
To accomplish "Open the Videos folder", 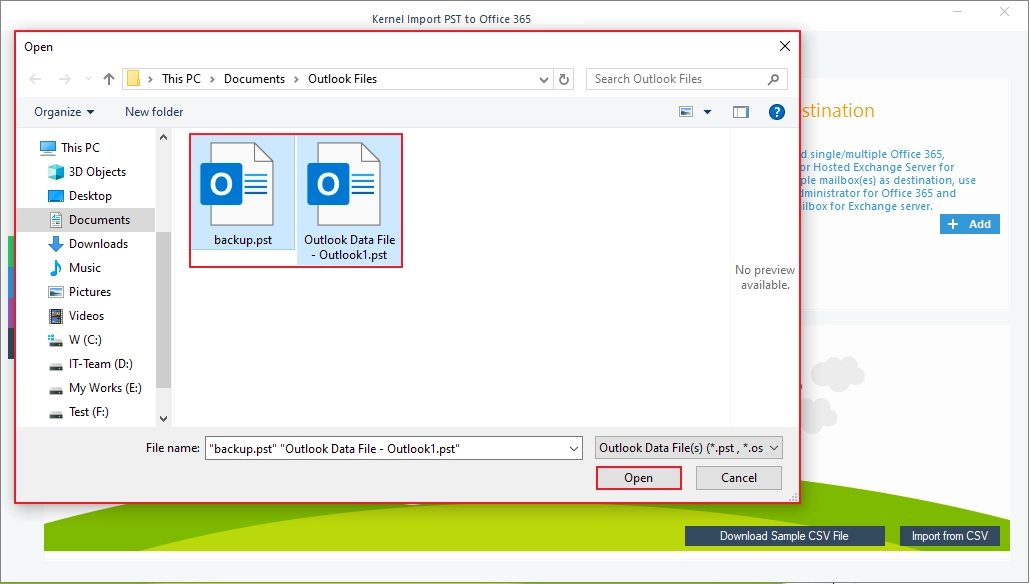I will pos(76,316).
